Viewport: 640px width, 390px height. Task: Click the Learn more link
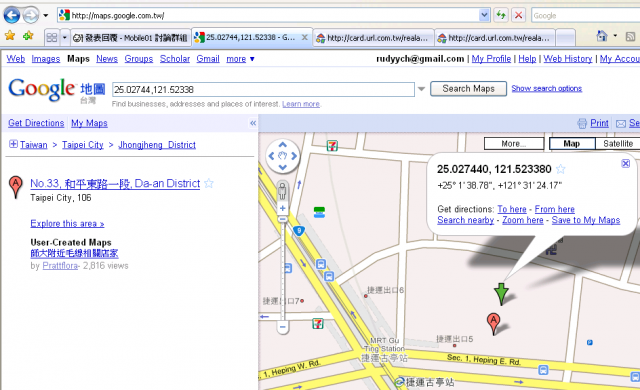[x=301, y=104]
